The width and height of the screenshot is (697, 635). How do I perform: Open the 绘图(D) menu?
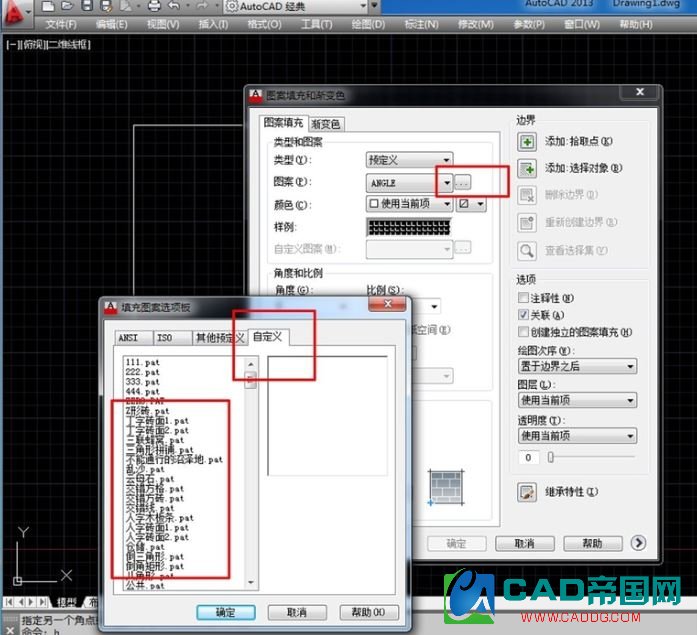click(369, 24)
